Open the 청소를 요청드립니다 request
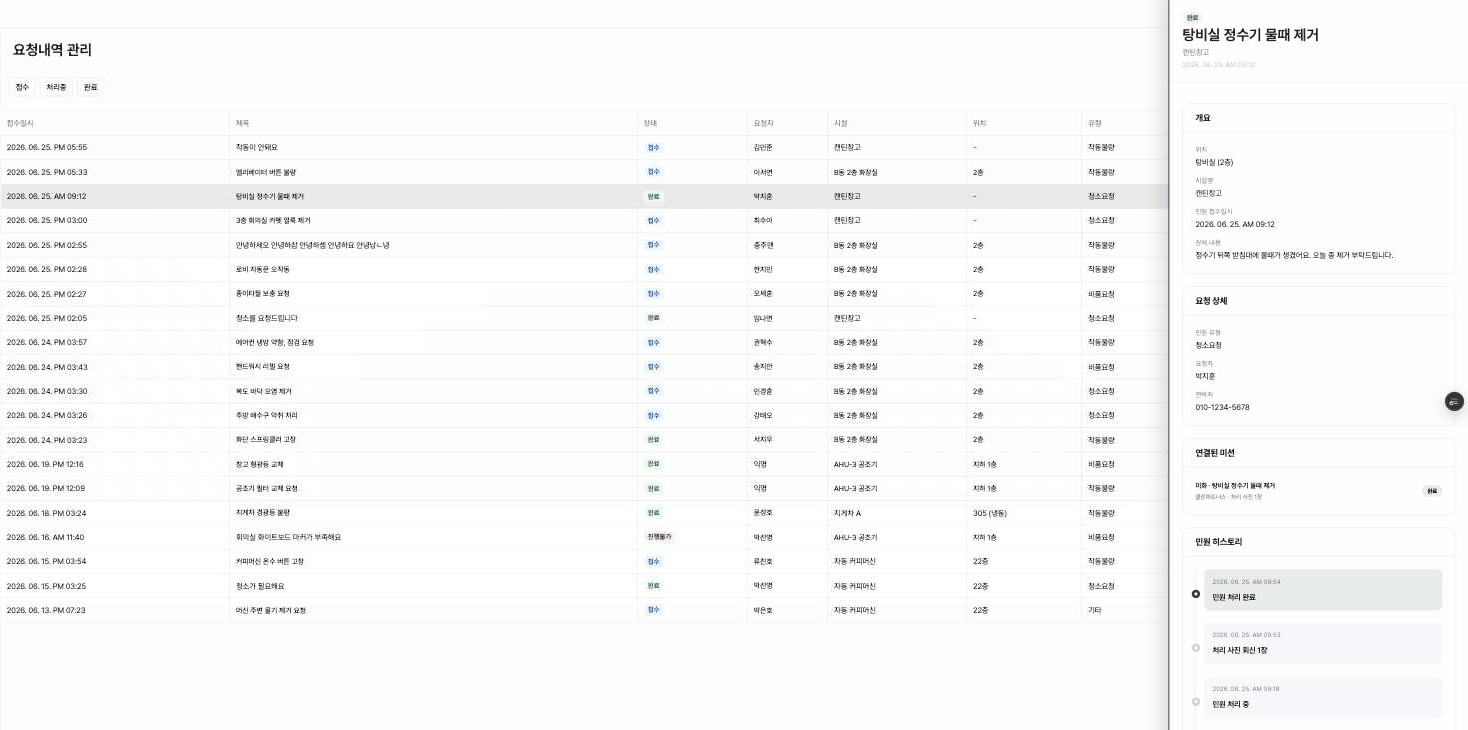 click(x=266, y=318)
